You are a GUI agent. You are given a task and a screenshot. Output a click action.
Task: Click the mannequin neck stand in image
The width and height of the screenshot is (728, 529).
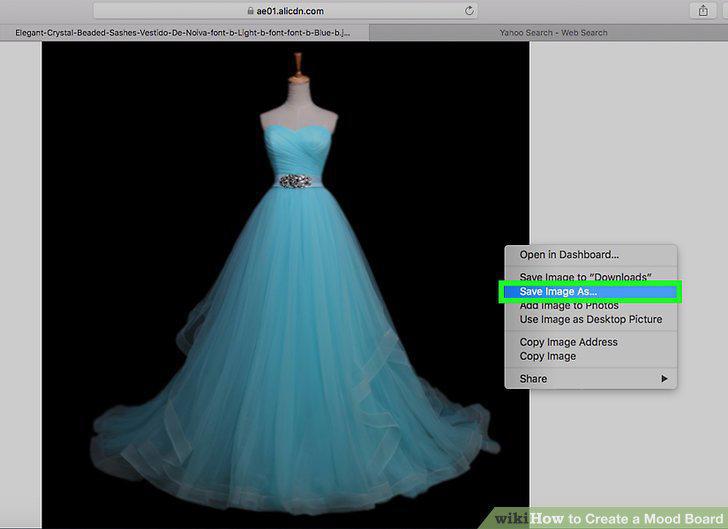(298, 68)
